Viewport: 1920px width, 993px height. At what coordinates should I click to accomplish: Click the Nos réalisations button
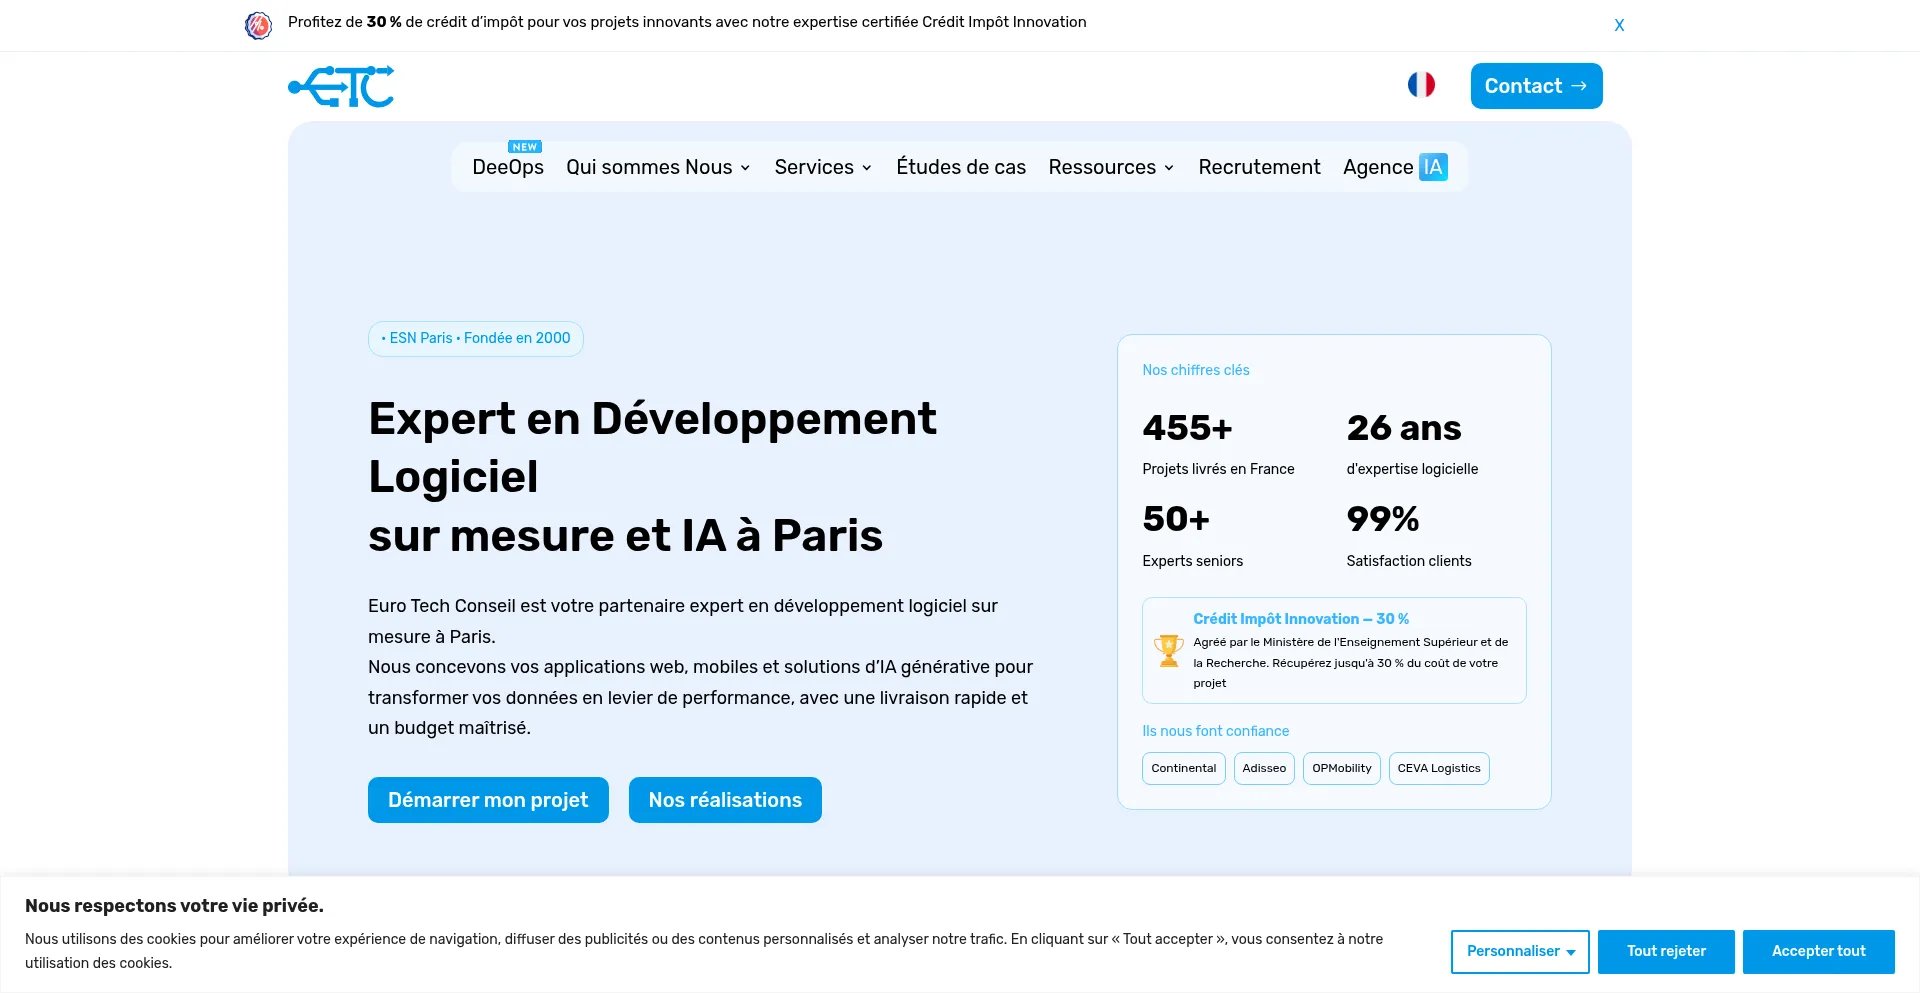point(725,800)
